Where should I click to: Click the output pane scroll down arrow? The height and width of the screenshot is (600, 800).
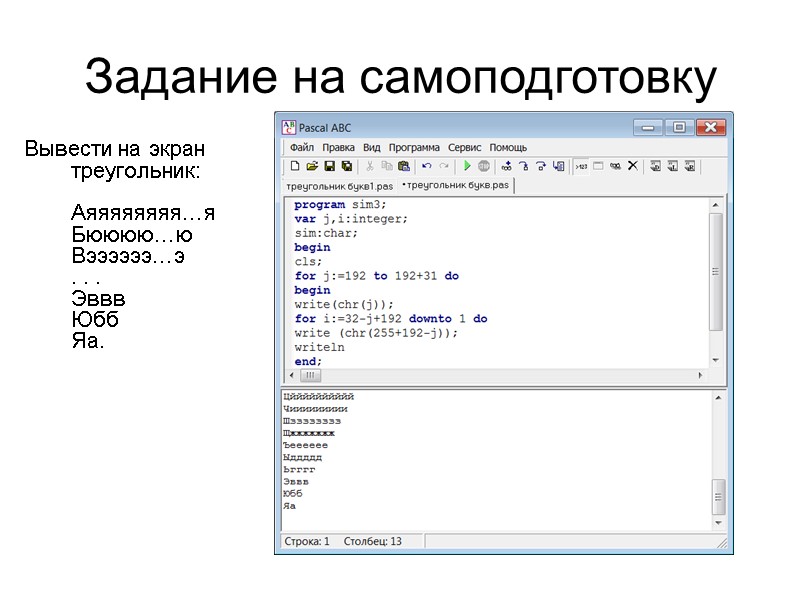[x=718, y=523]
